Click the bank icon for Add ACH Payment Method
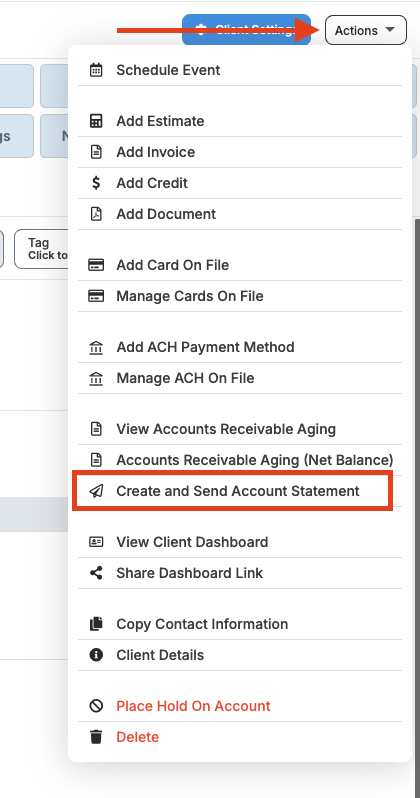This screenshot has height=798, width=420. click(96, 348)
